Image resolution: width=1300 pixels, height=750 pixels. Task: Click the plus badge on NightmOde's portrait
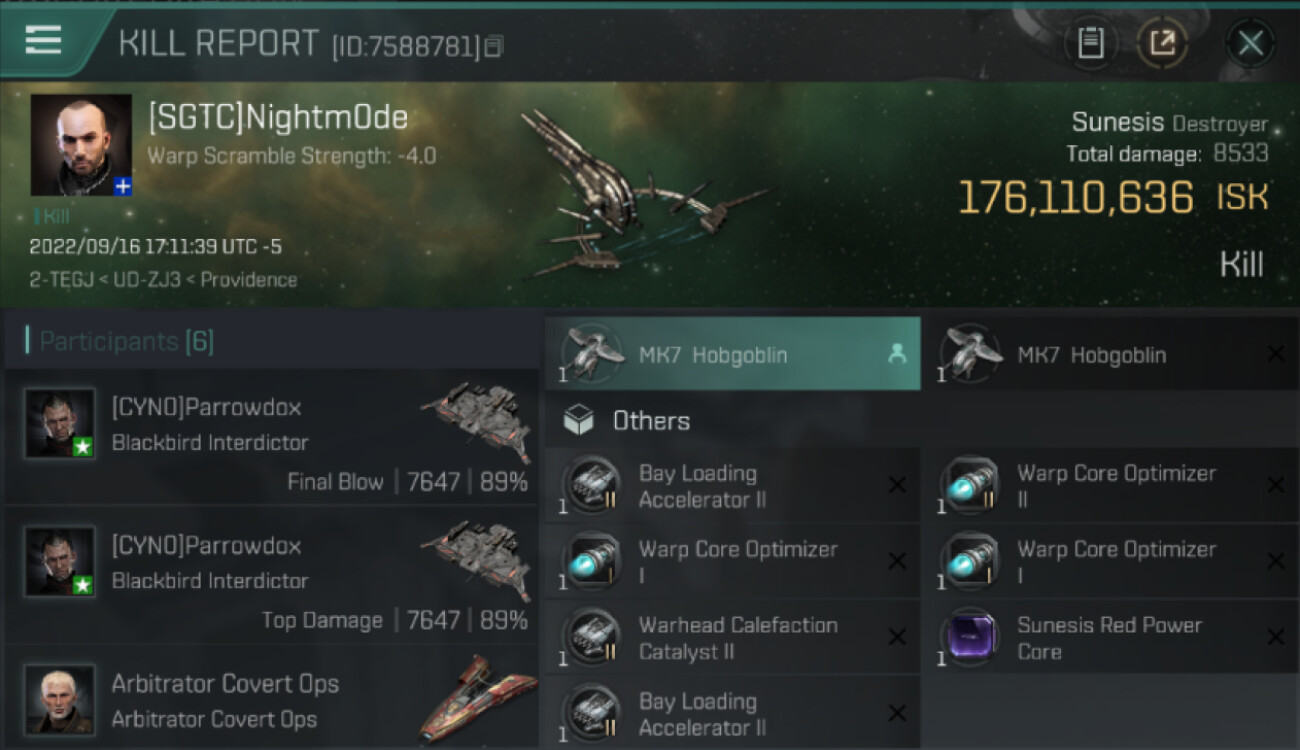tap(122, 186)
